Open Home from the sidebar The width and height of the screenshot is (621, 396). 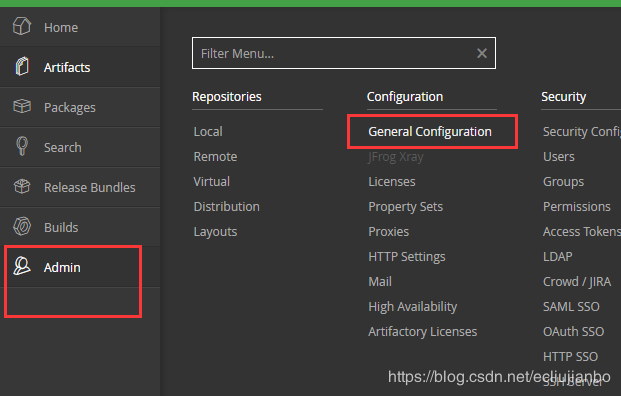[x=61, y=28]
